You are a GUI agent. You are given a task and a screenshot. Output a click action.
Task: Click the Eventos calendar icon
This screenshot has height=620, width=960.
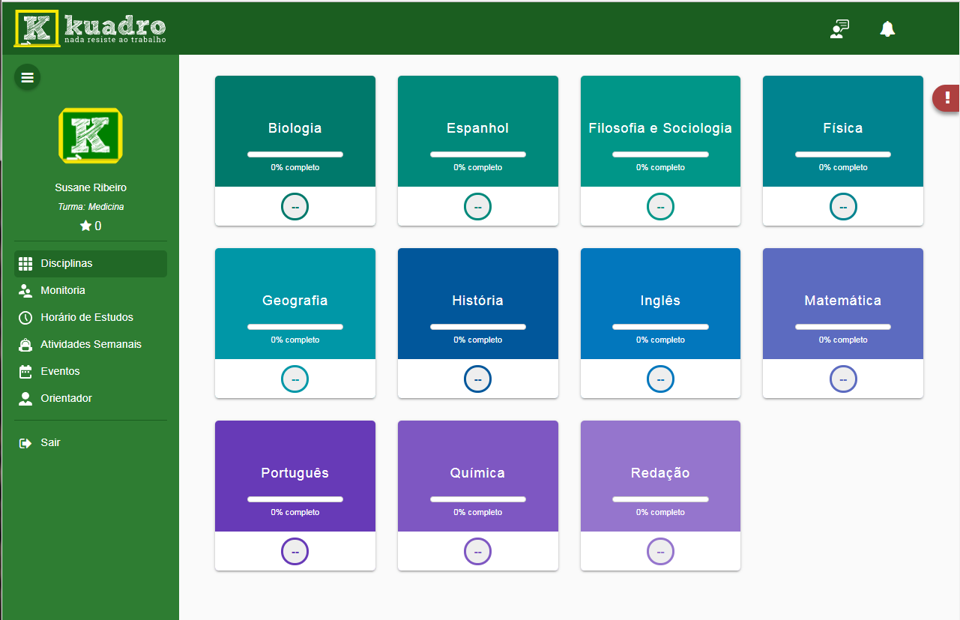[x=26, y=372]
